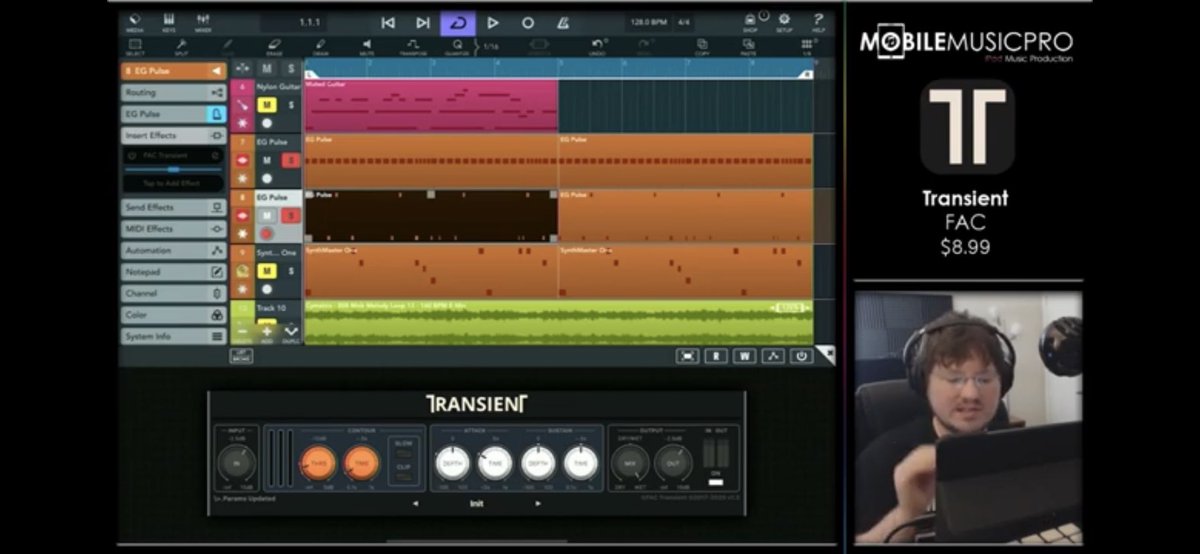This screenshot has height=554, width=1200.
Task: Click the Paste tool
Action: pyautogui.click(x=749, y=47)
